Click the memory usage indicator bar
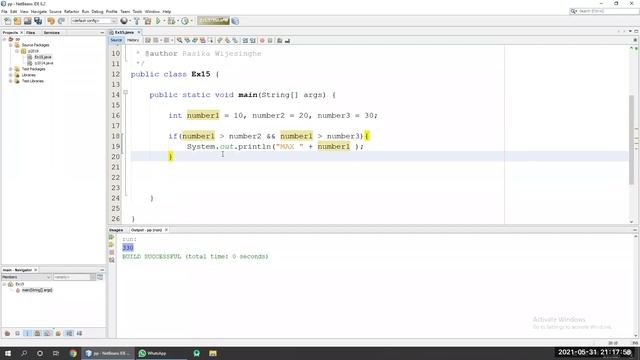Viewport: 640px width, 360px height. 213,21
